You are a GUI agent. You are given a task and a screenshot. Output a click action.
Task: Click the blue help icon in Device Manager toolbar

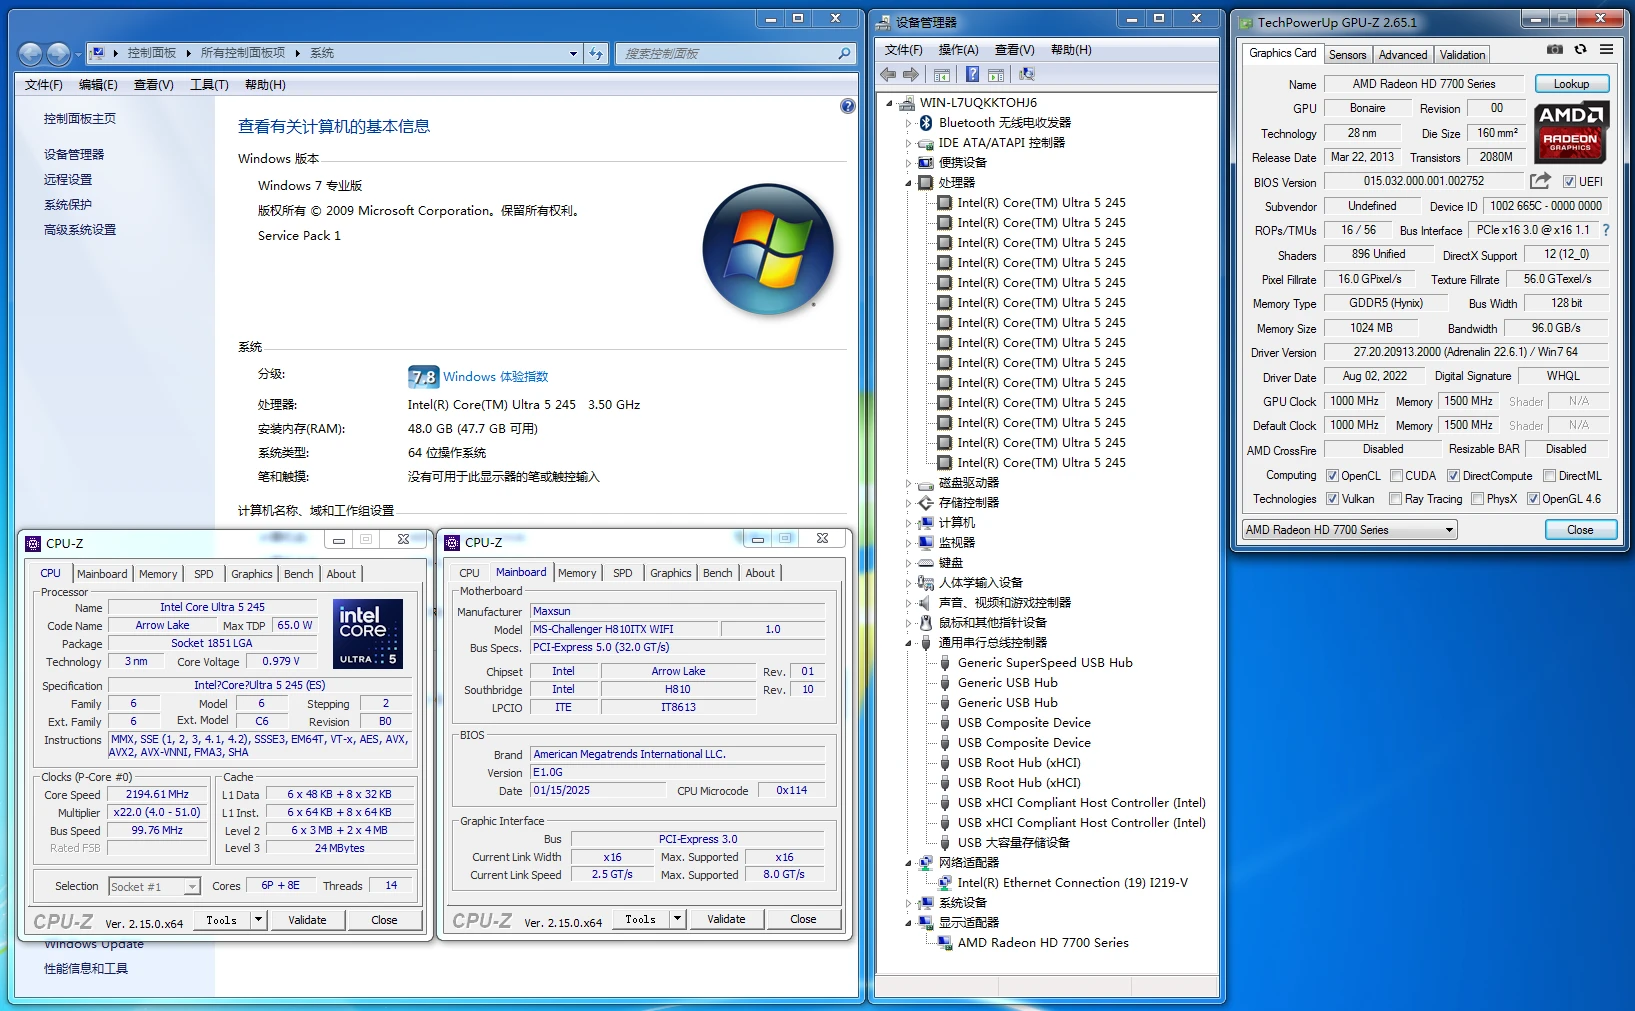click(x=972, y=75)
